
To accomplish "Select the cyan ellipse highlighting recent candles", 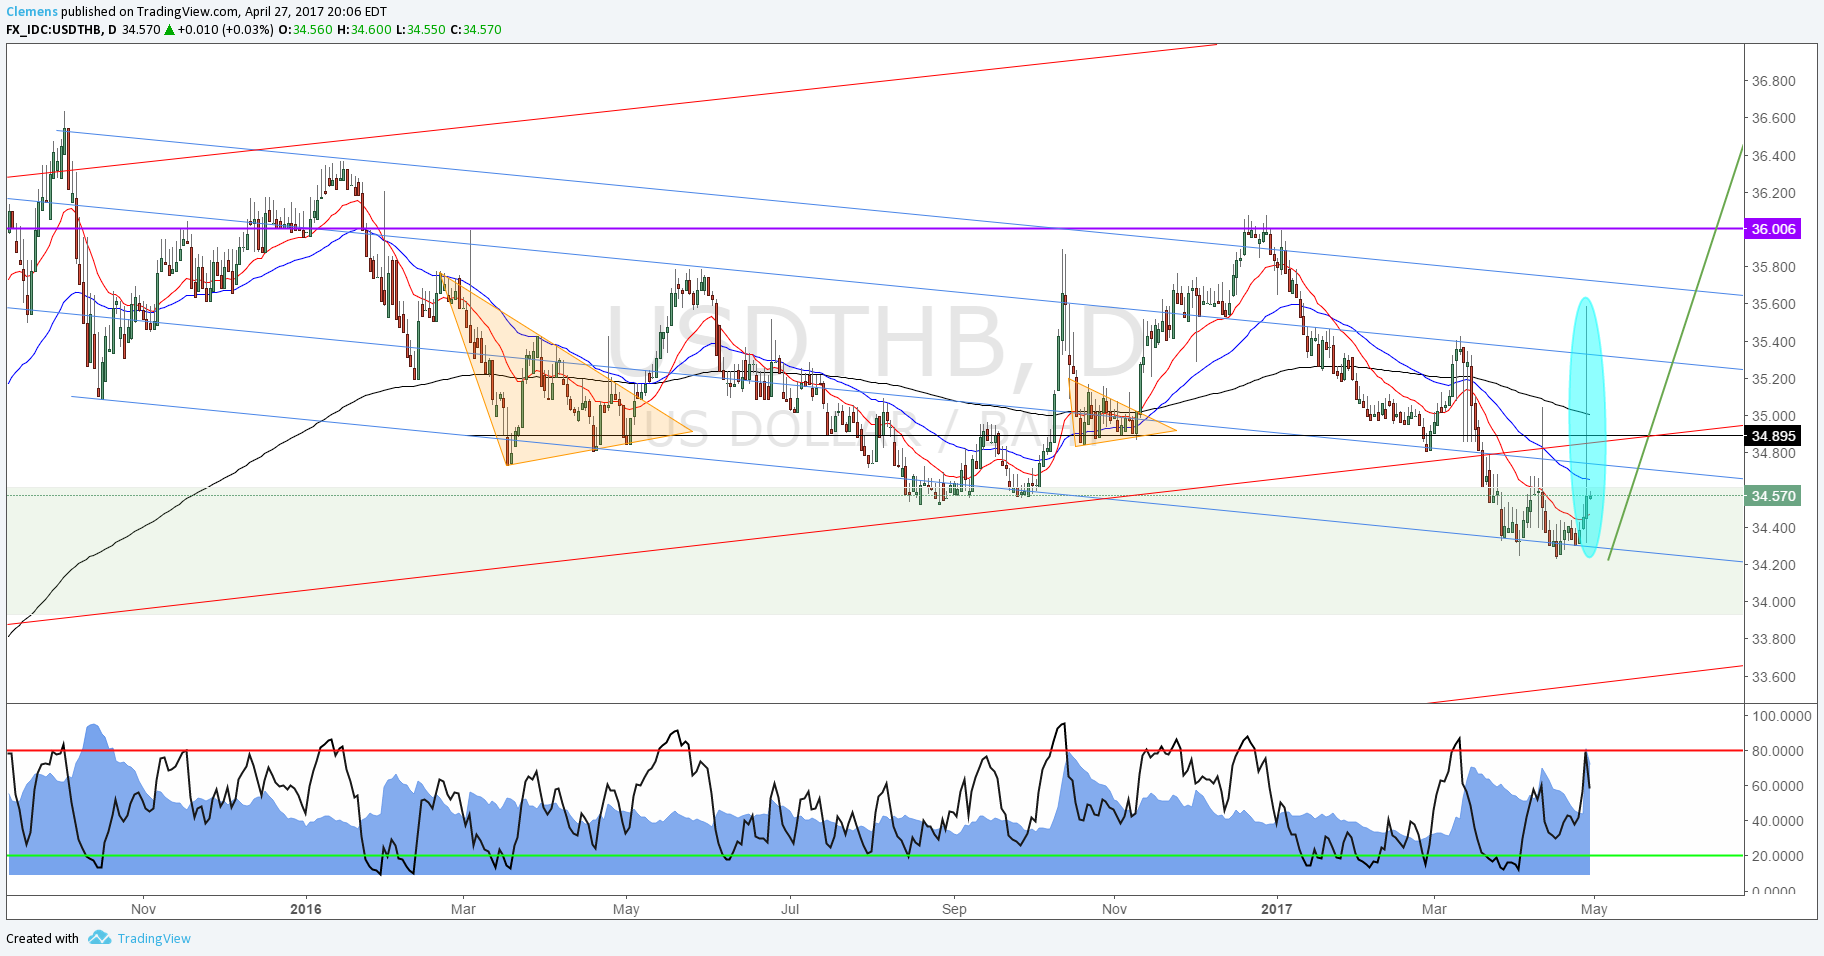I will tap(1587, 427).
